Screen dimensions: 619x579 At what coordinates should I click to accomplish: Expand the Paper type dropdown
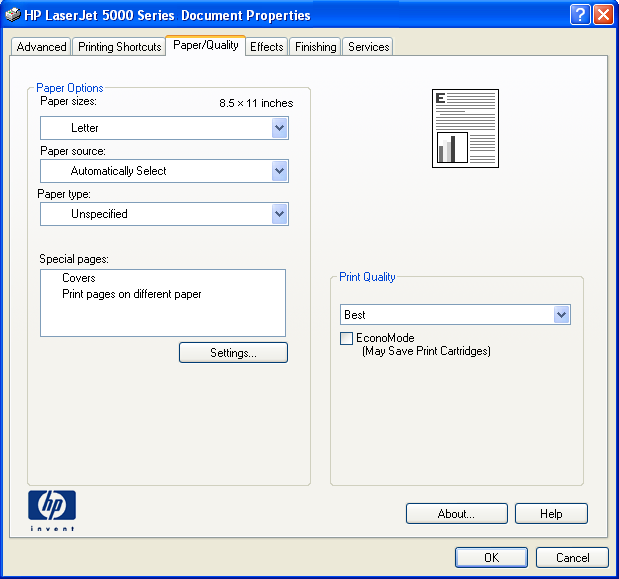click(279, 214)
